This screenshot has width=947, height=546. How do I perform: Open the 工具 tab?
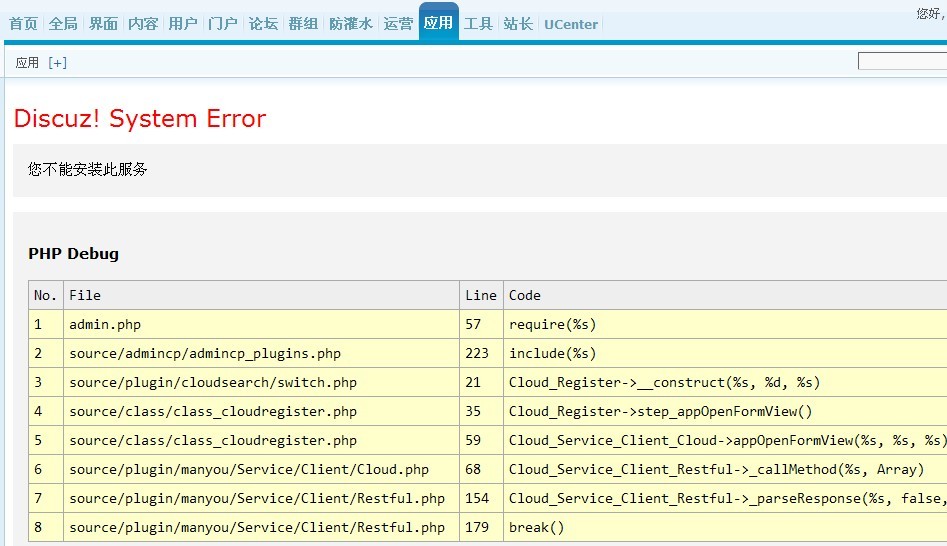tap(478, 24)
